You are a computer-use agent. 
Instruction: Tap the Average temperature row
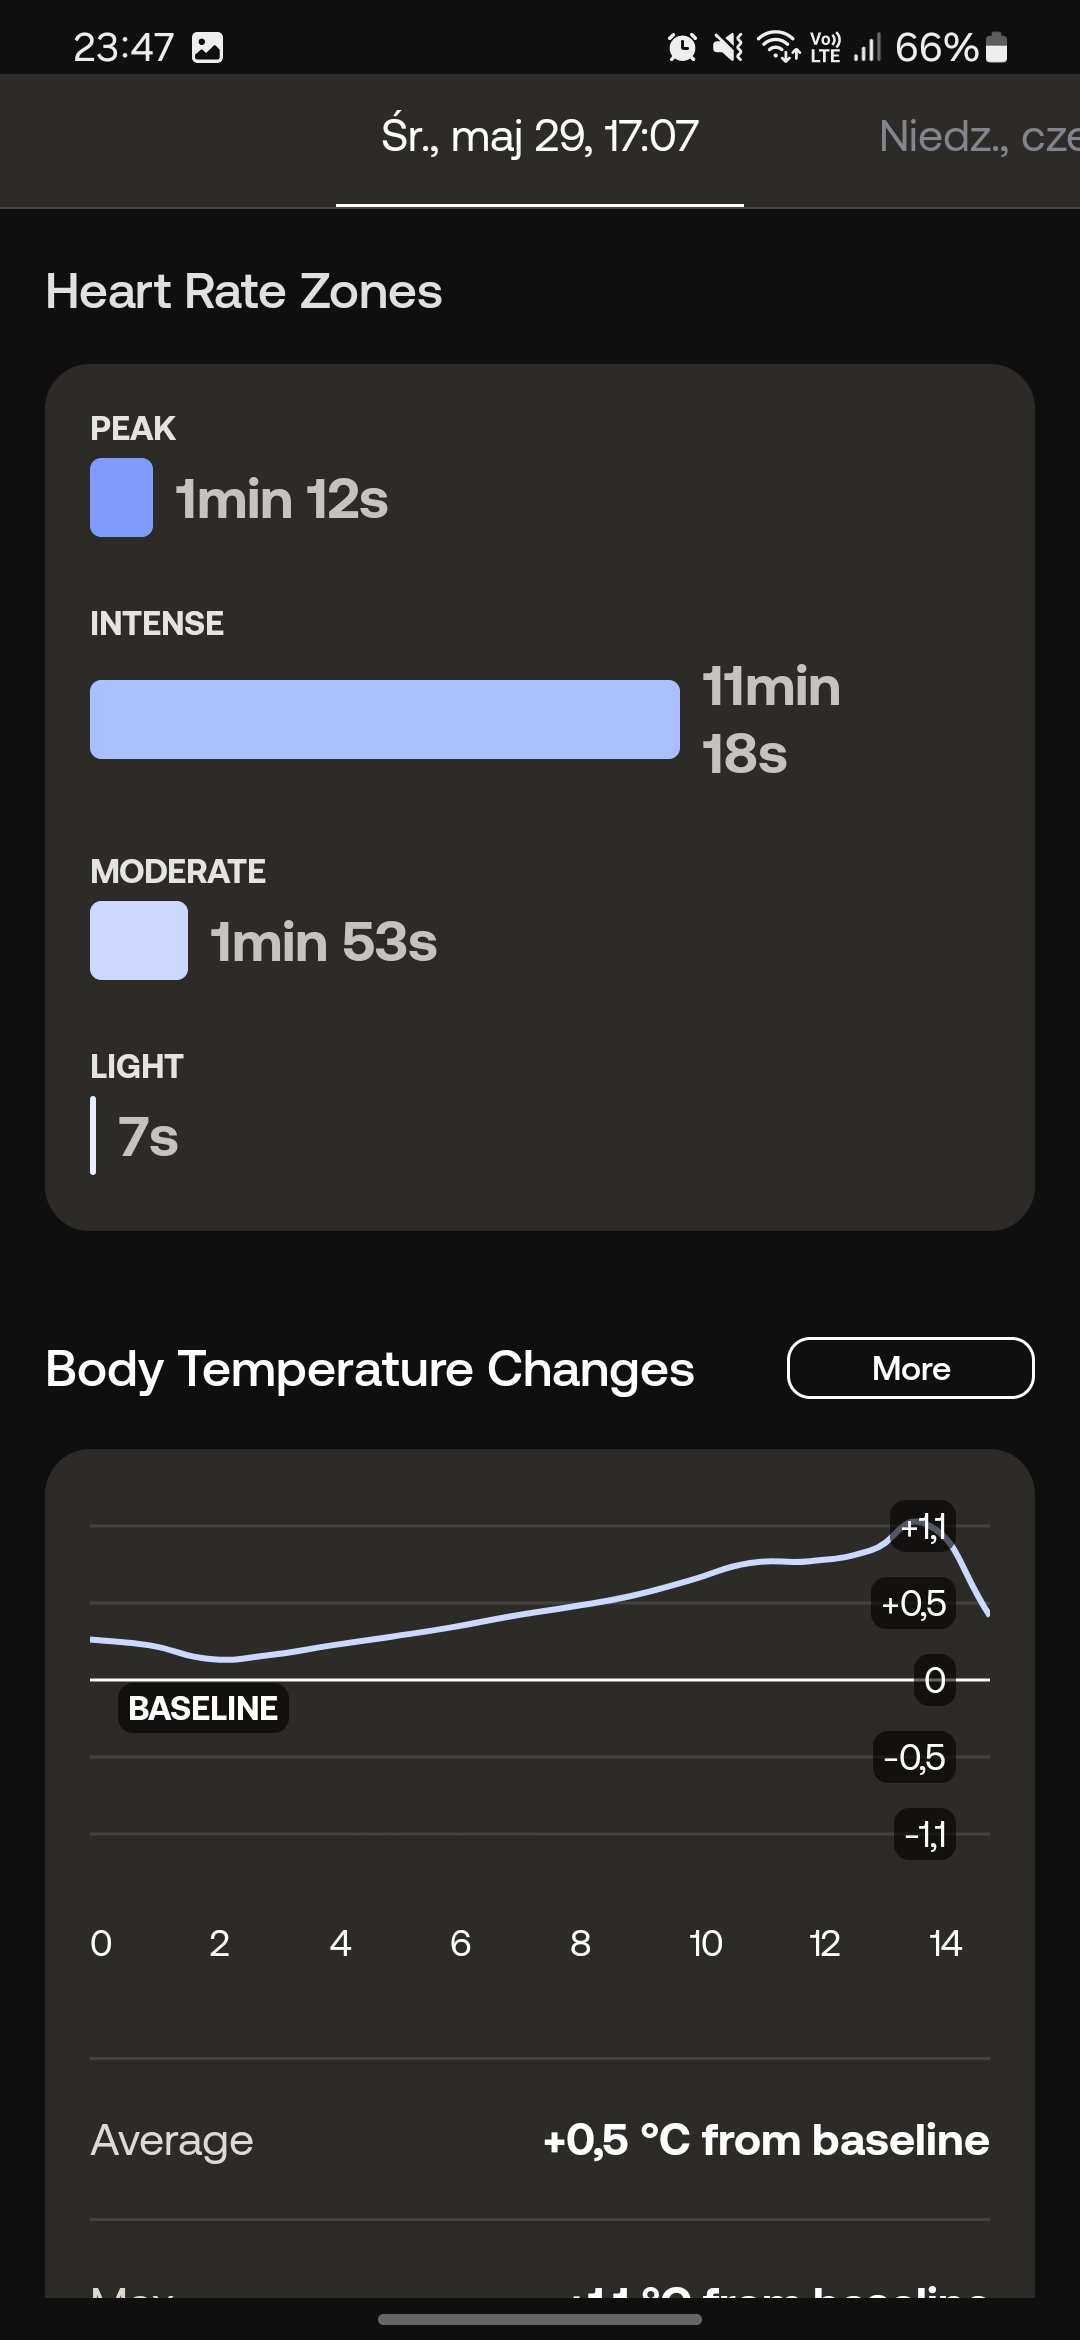(540, 2139)
